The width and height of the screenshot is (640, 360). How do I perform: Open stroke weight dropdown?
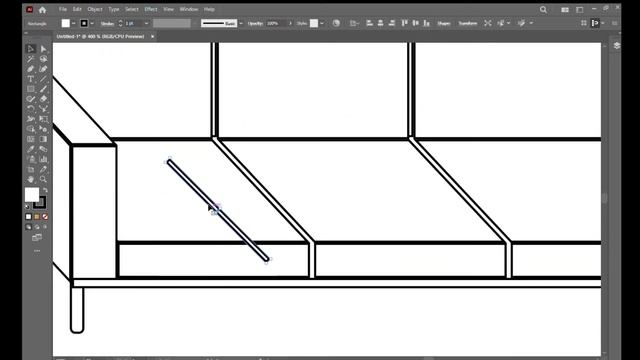147,23
